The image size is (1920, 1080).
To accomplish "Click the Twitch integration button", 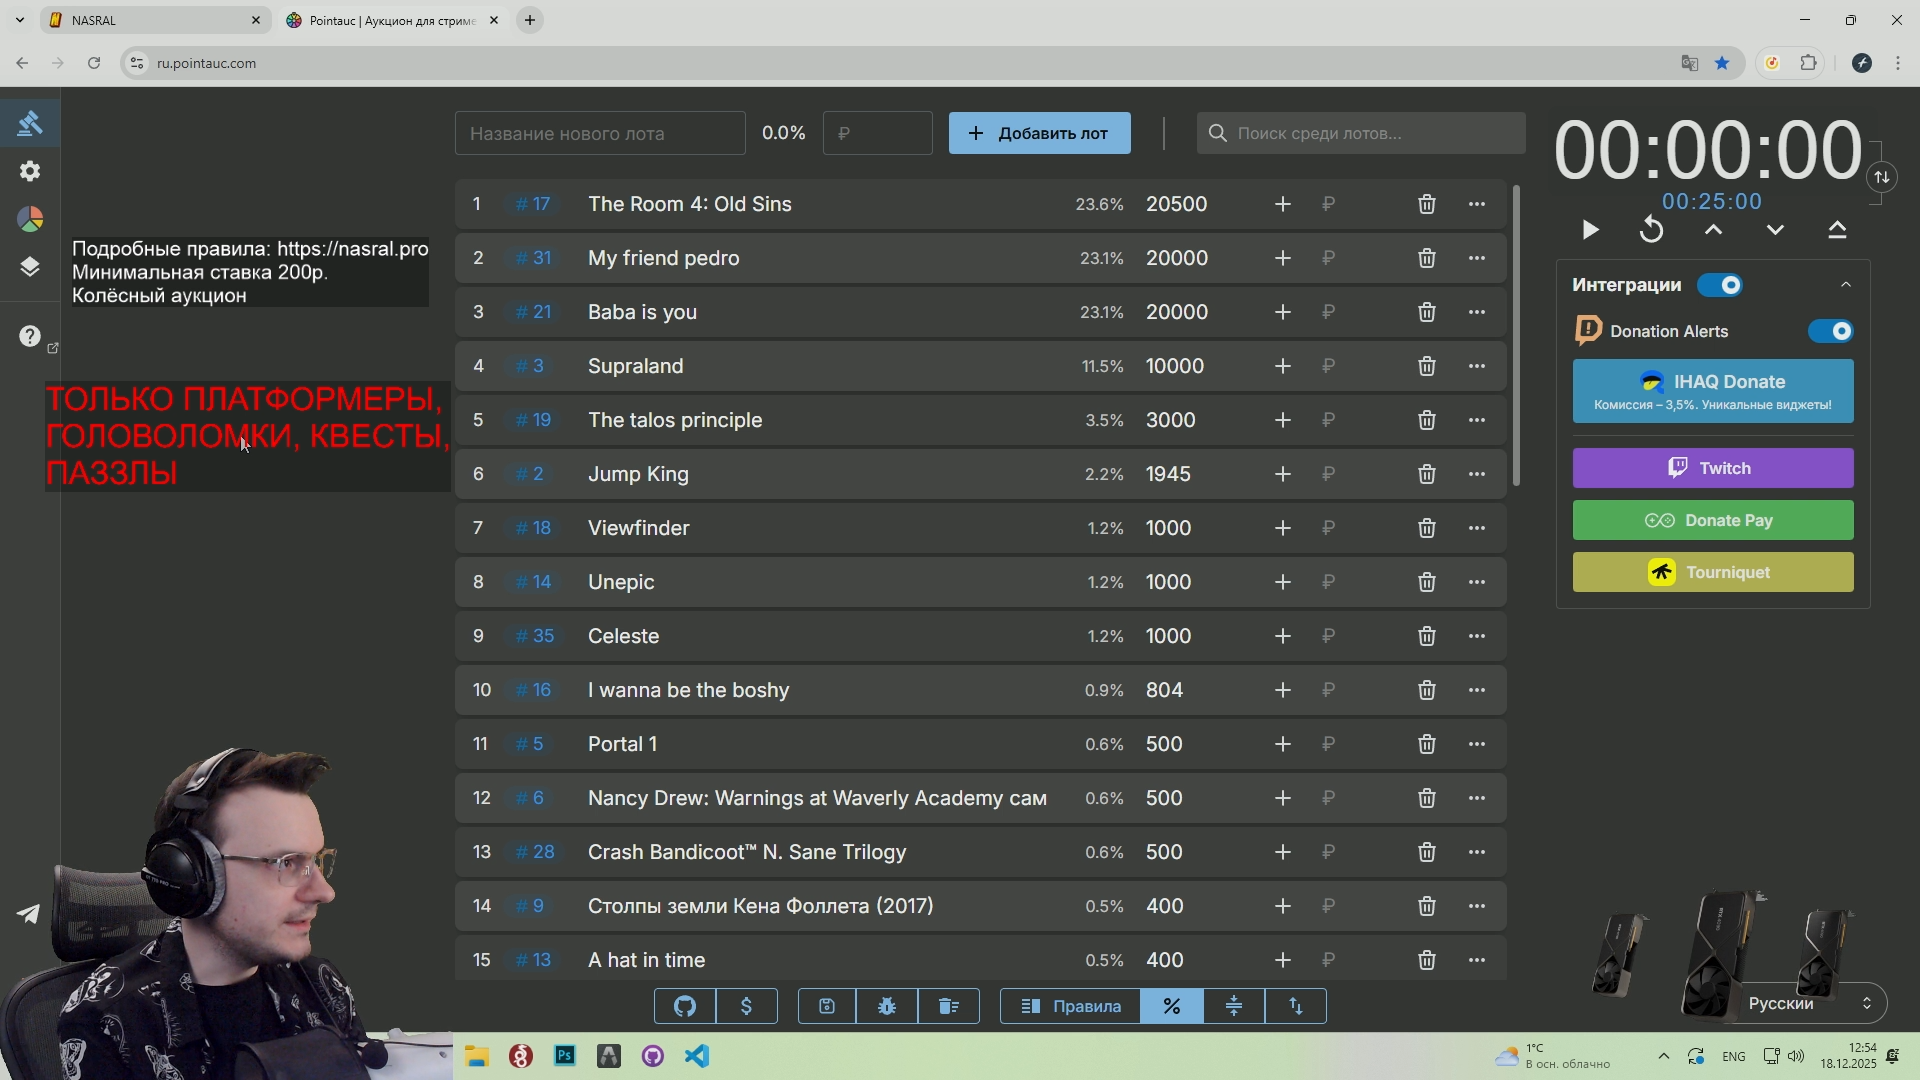I will pyautogui.click(x=1712, y=468).
